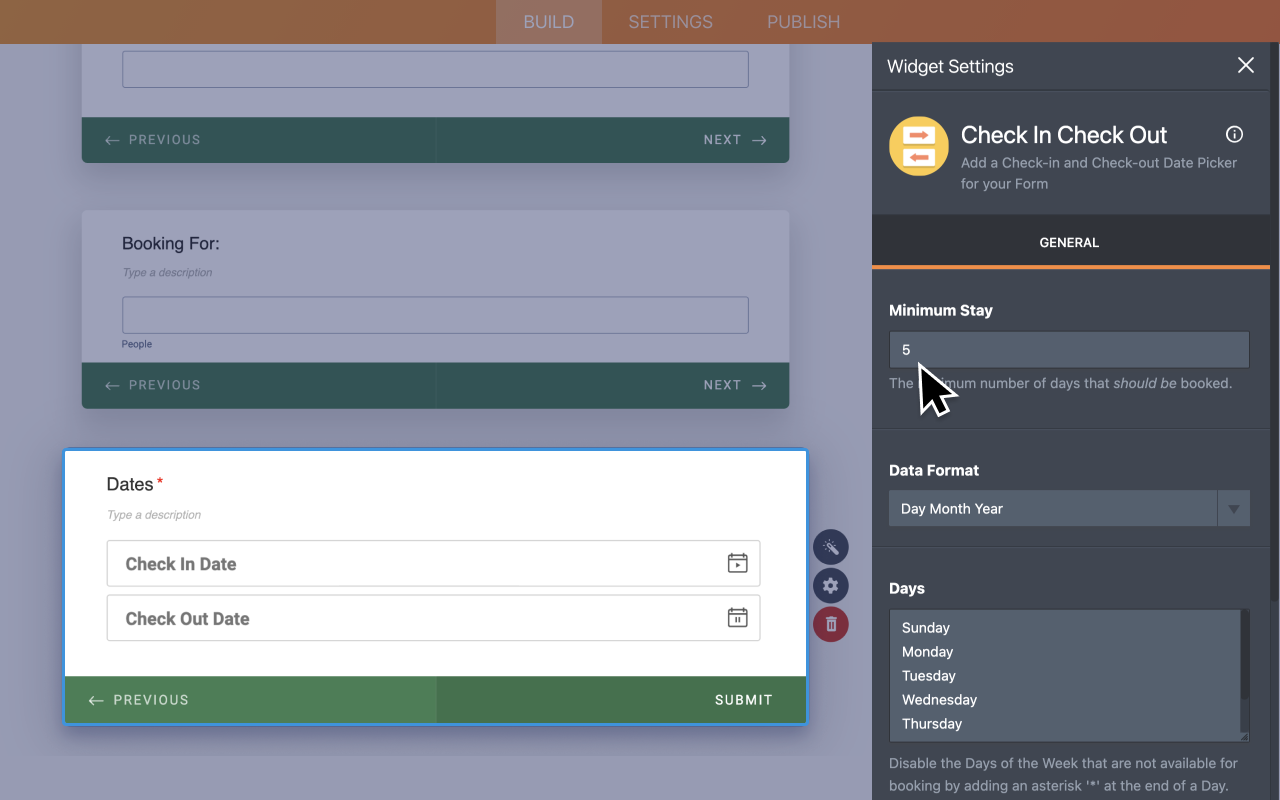1280x800 pixels.
Task: Open the SETTINGS tab
Action: coord(669,21)
